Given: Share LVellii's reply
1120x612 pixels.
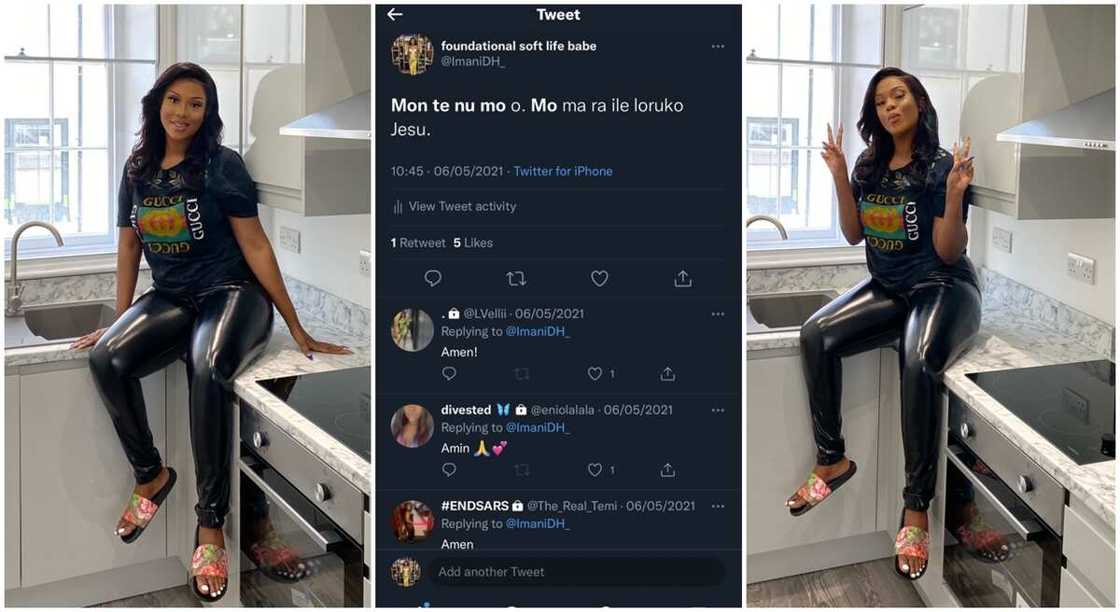Looking at the screenshot, I should pyautogui.click(x=668, y=374).
